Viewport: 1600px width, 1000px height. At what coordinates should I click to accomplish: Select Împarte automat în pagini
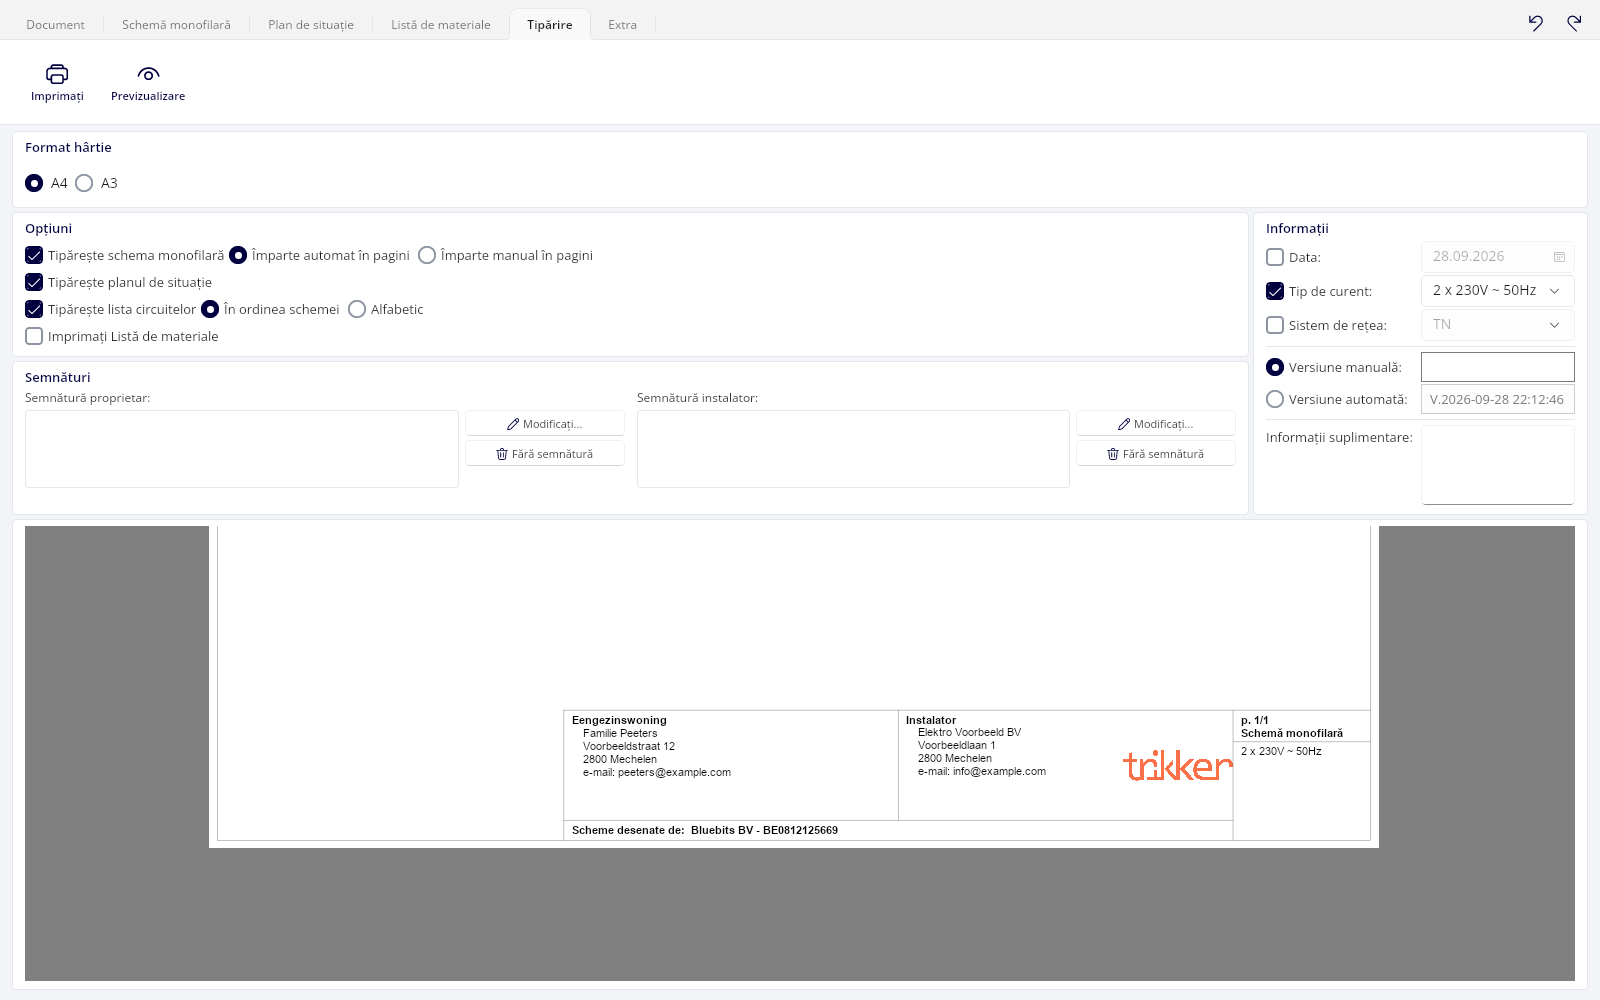pos(238,255)
